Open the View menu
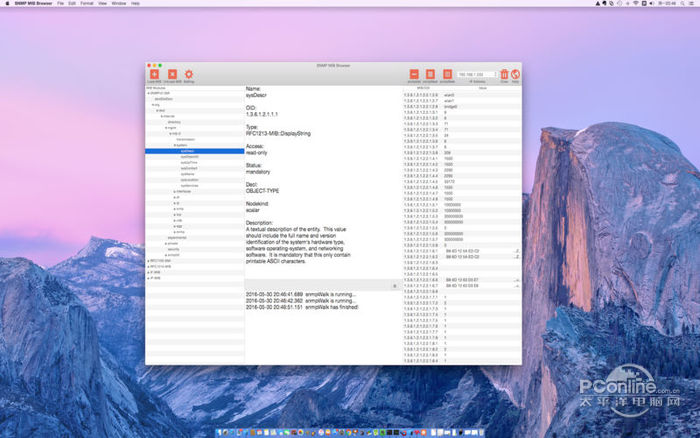This screenshot has width=700, height=438. (102, 3)
